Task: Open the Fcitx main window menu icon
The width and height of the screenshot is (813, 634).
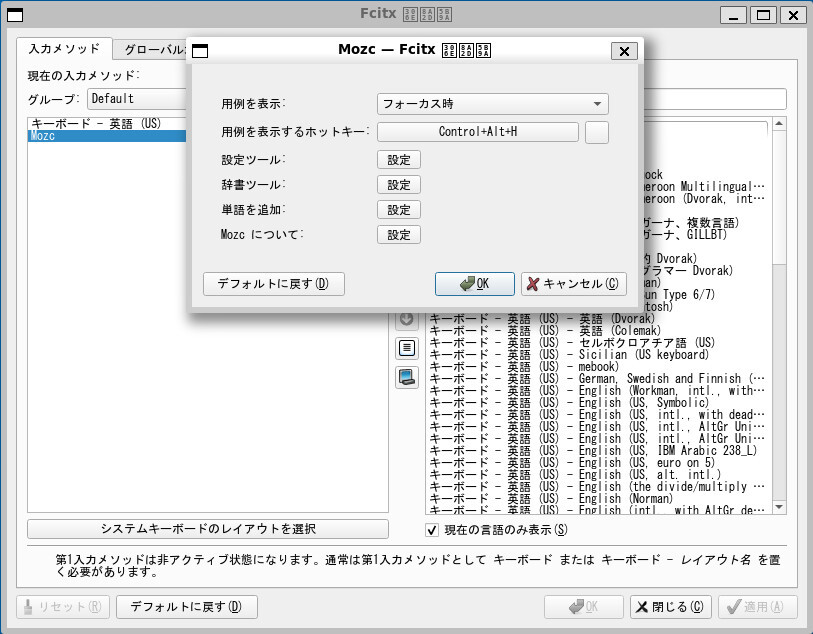Action: 15,15
